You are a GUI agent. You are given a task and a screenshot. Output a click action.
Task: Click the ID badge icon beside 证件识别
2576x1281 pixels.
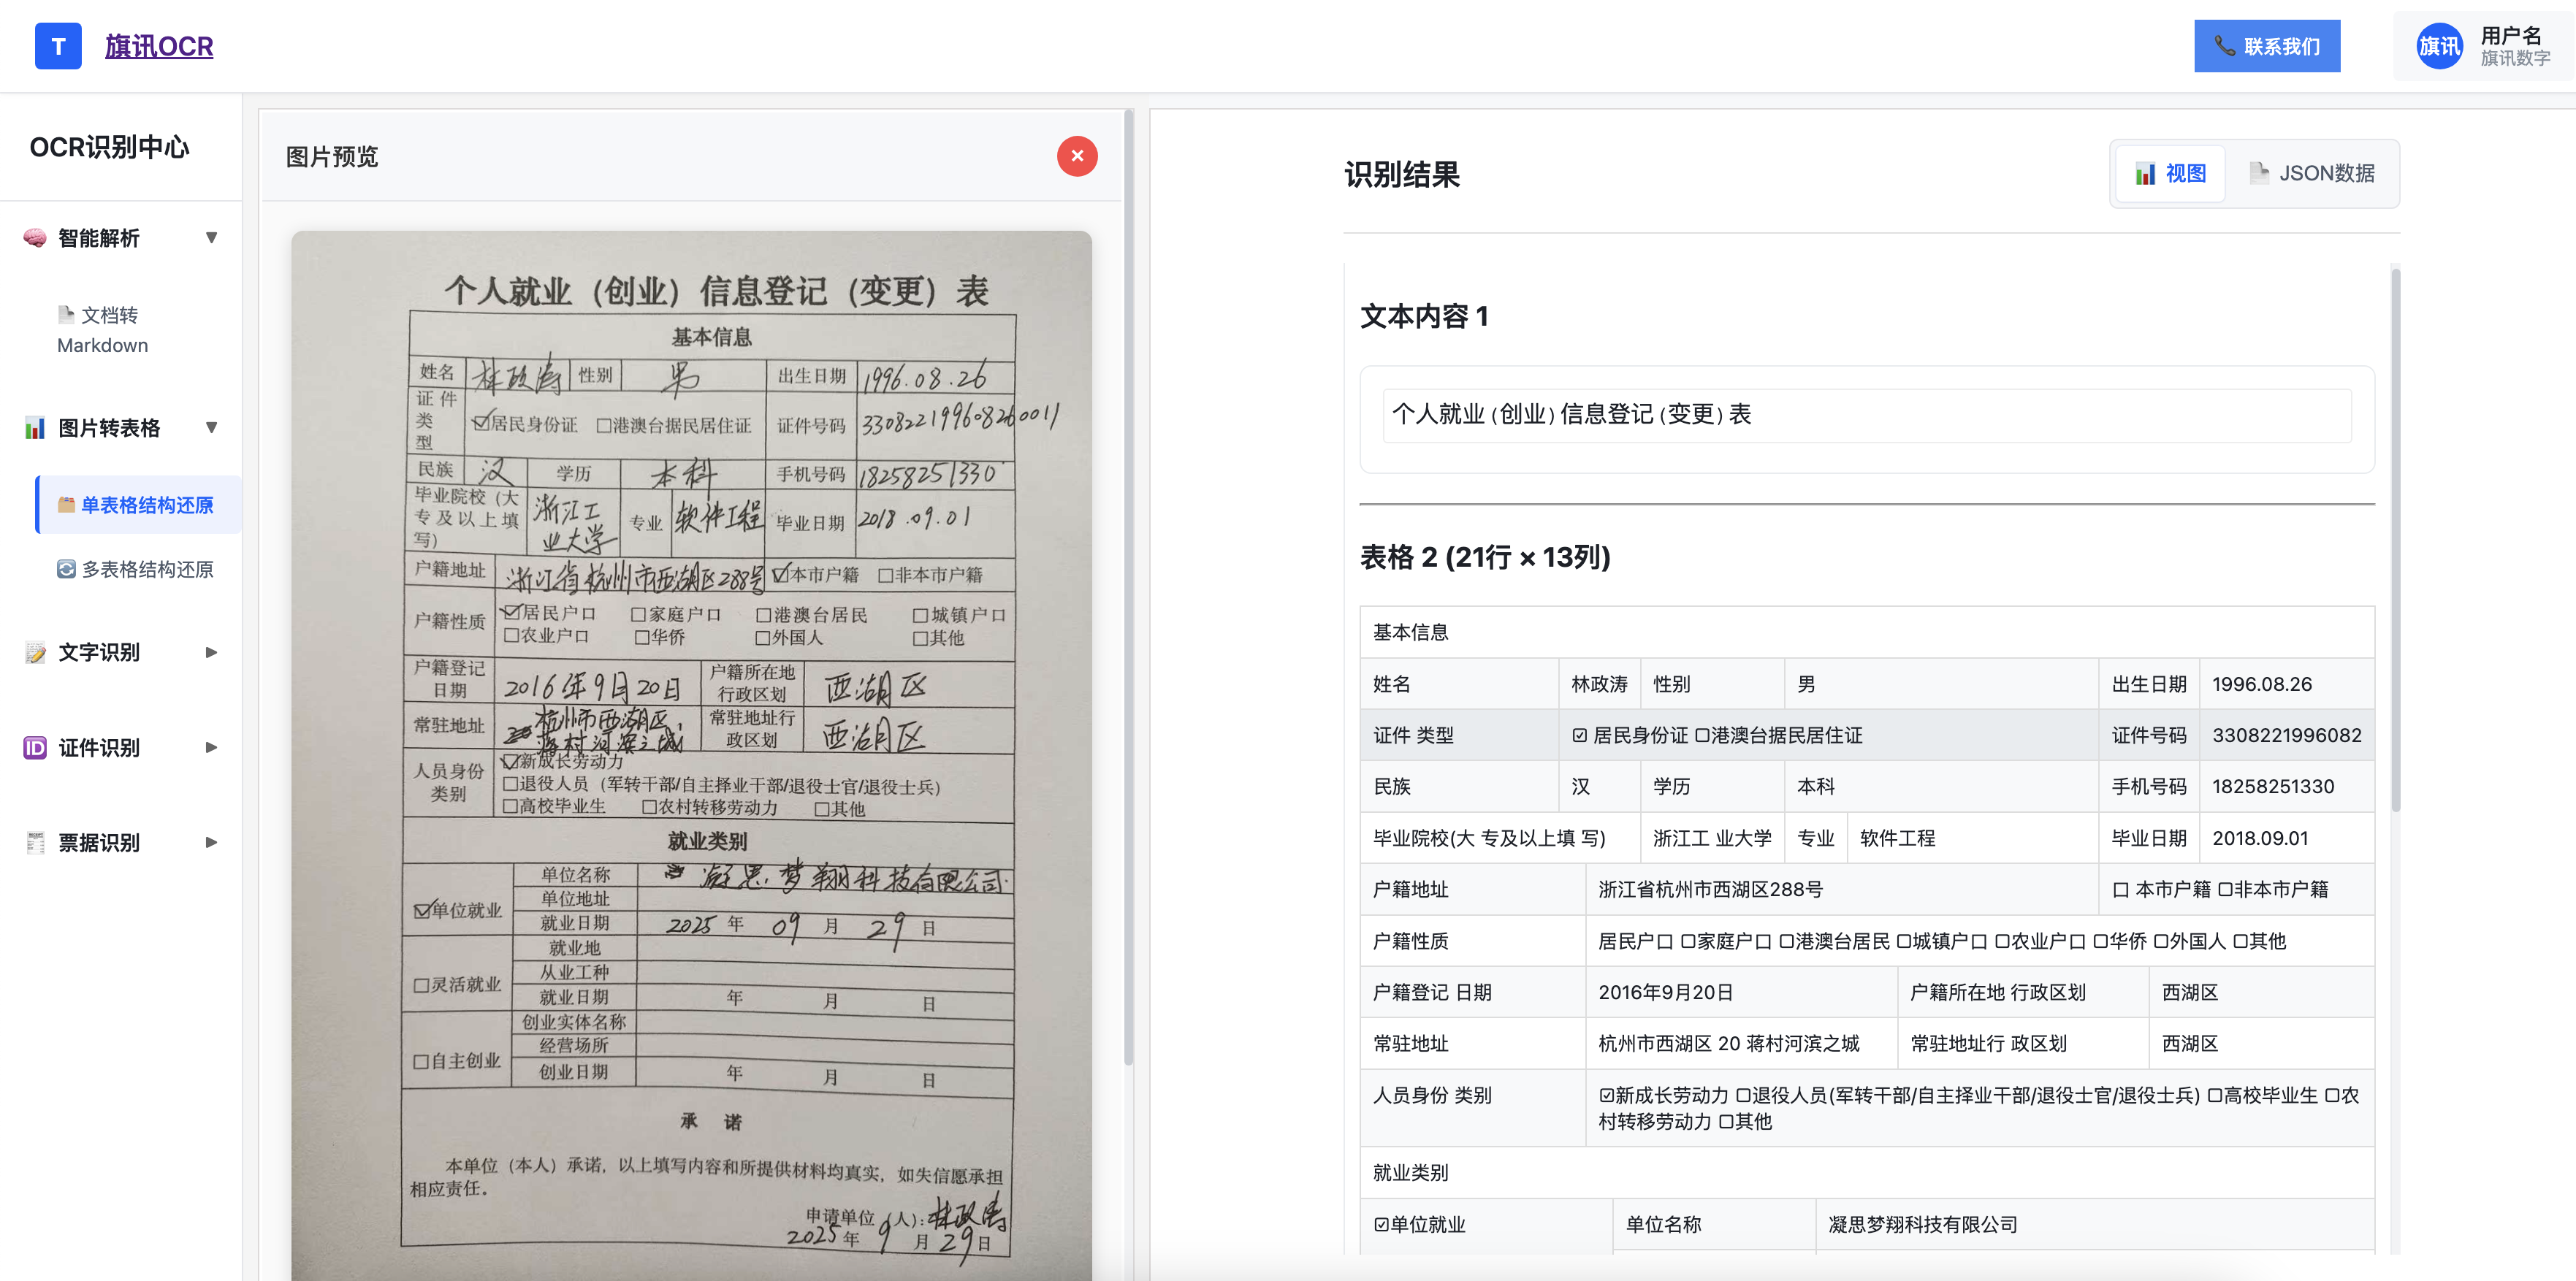click(35, 747)
